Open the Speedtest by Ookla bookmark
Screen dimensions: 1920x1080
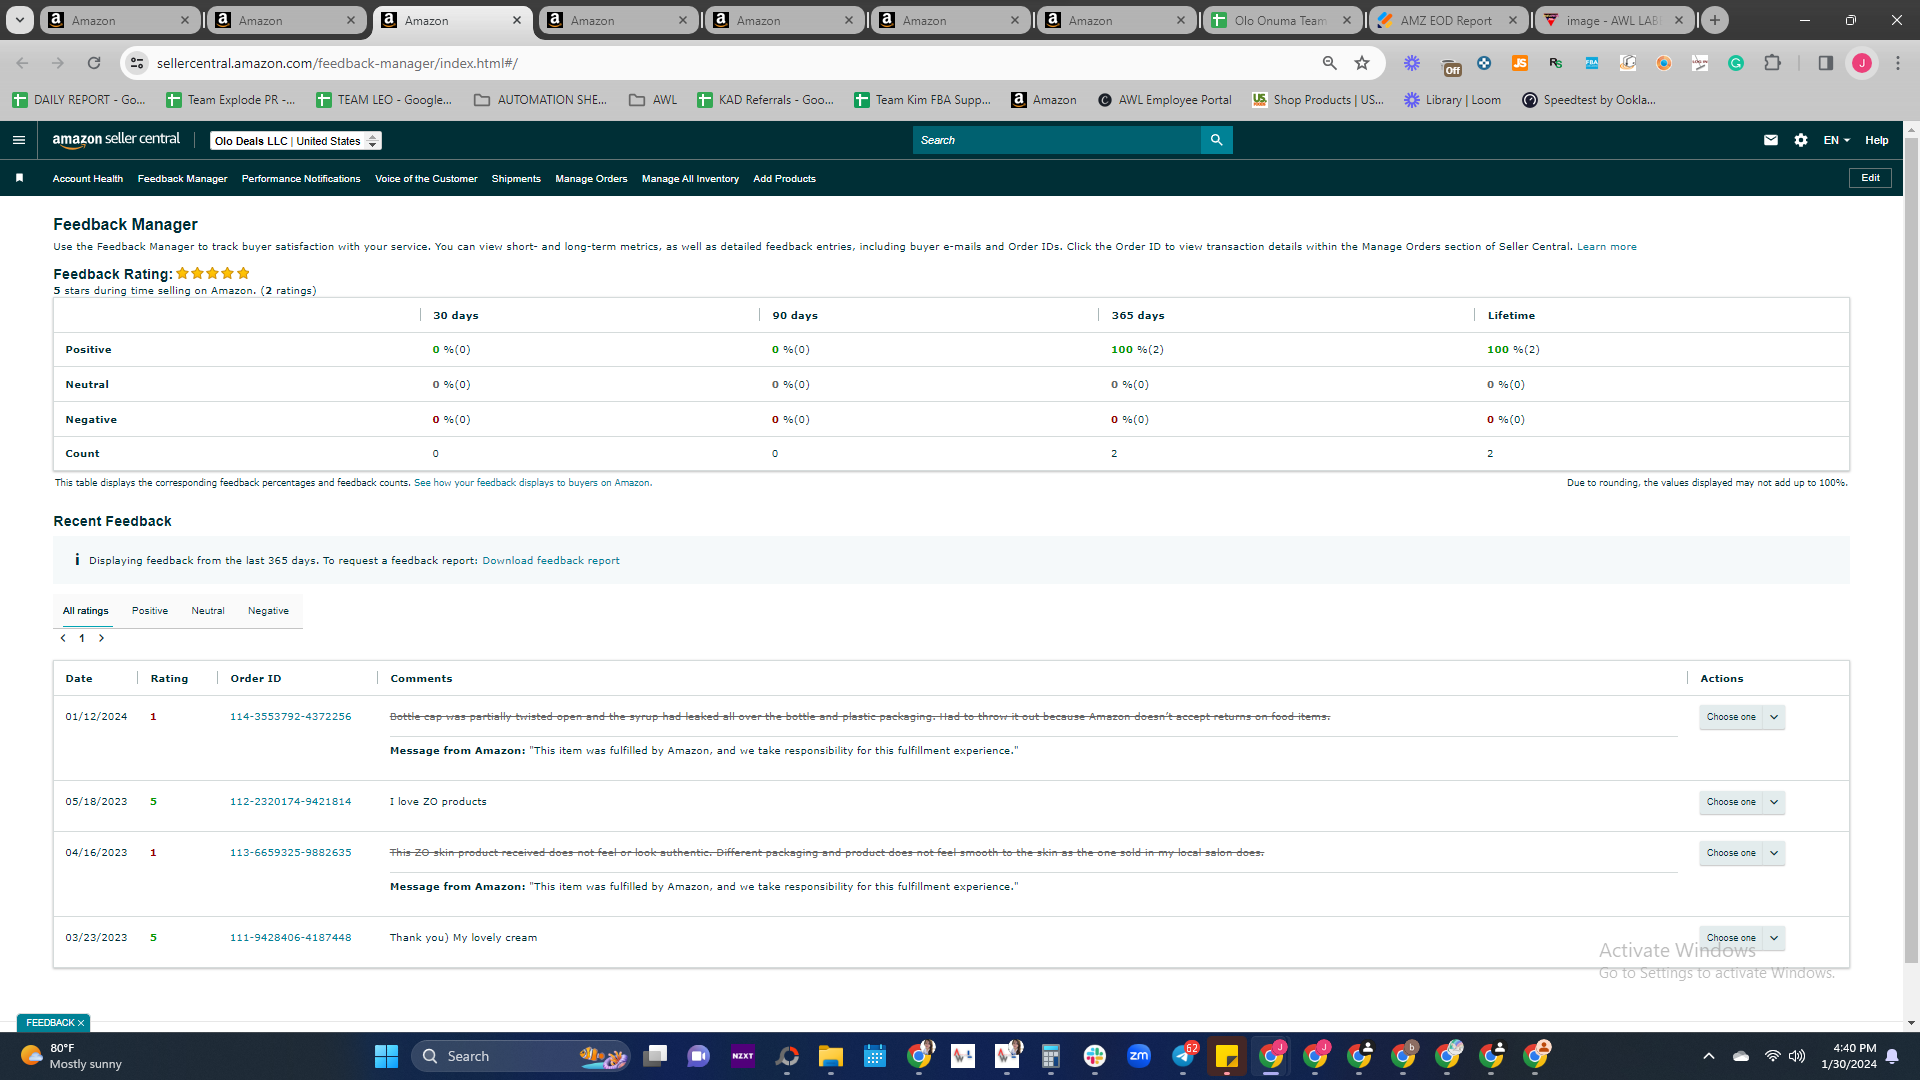(1589, 100)
